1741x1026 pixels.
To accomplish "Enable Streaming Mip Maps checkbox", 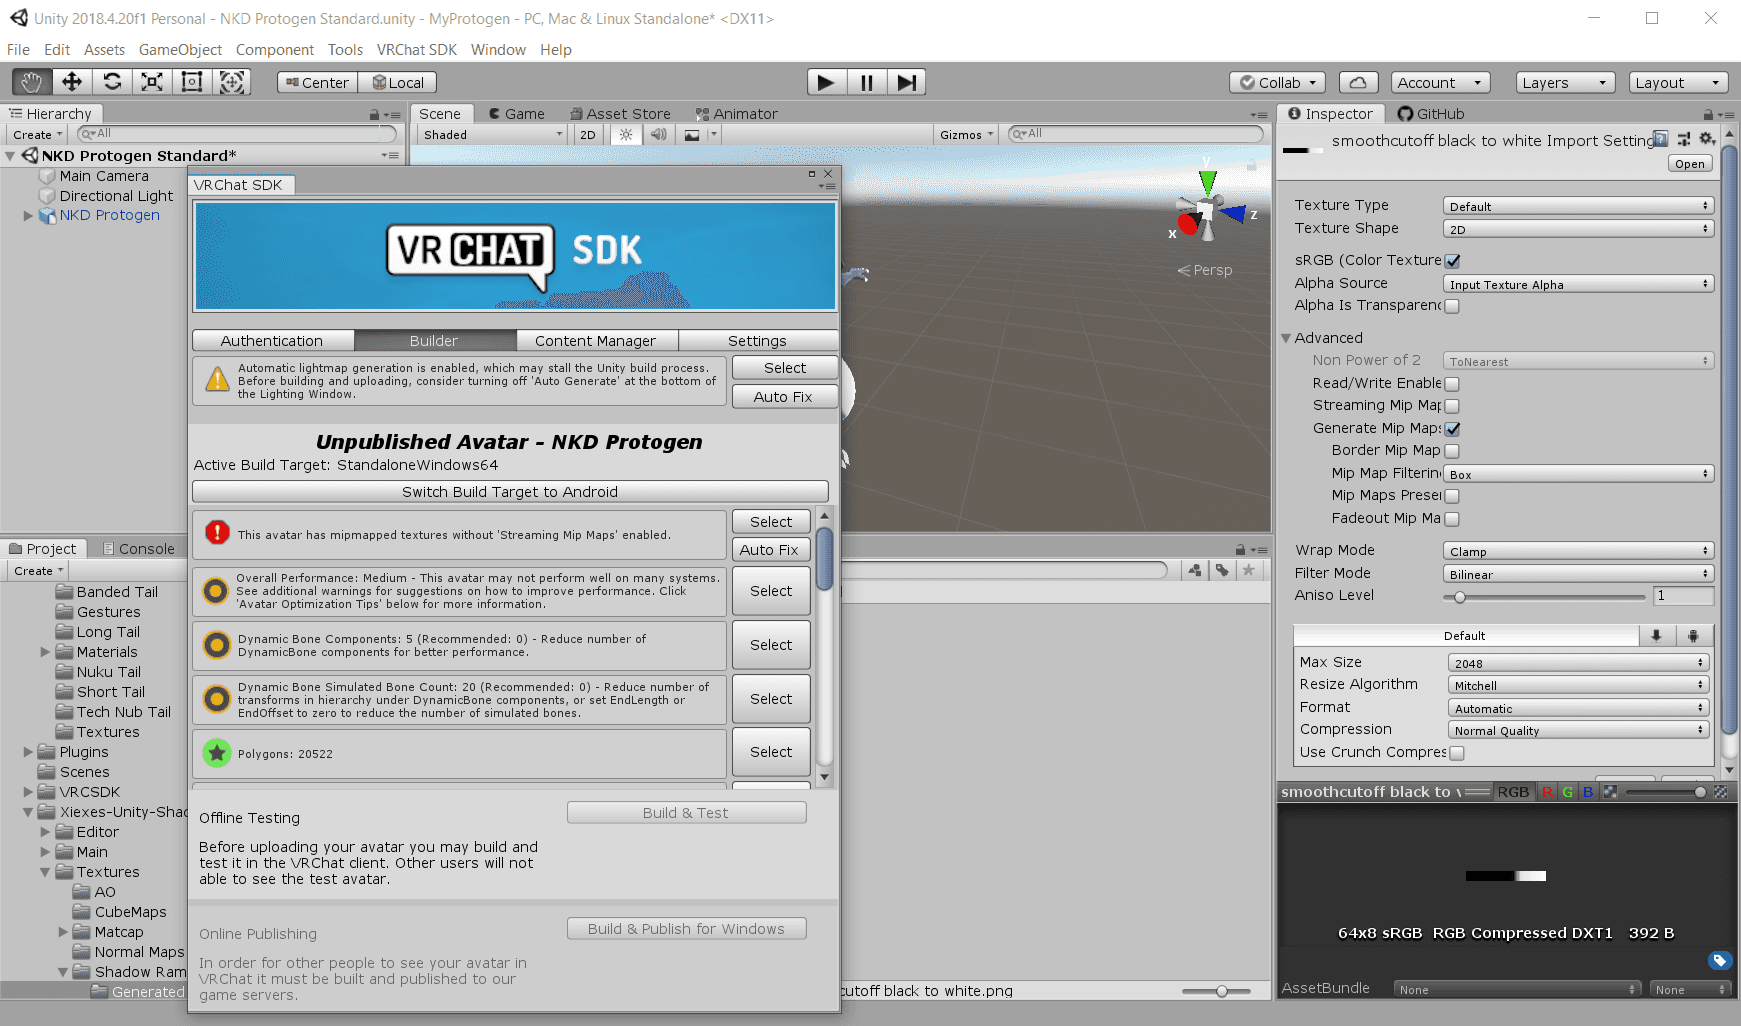I will tap(1452, 406).
